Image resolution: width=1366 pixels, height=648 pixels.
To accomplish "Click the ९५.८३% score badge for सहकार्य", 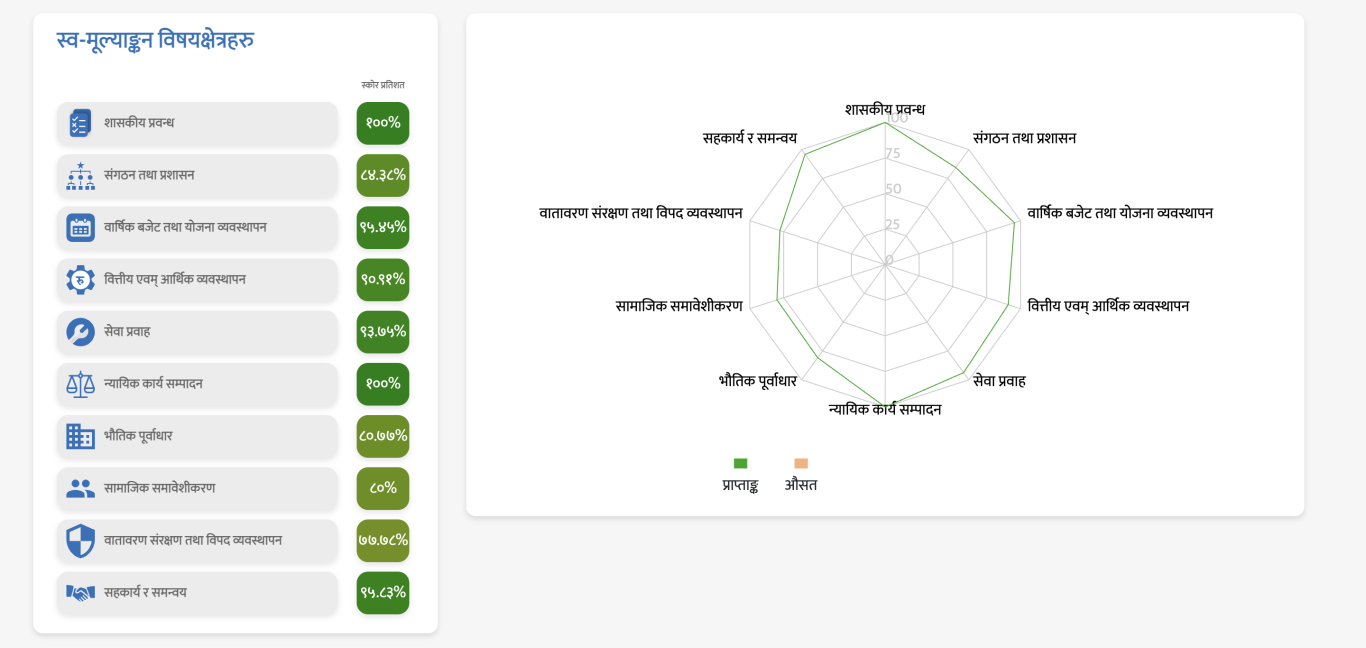I will coord(383,593).
